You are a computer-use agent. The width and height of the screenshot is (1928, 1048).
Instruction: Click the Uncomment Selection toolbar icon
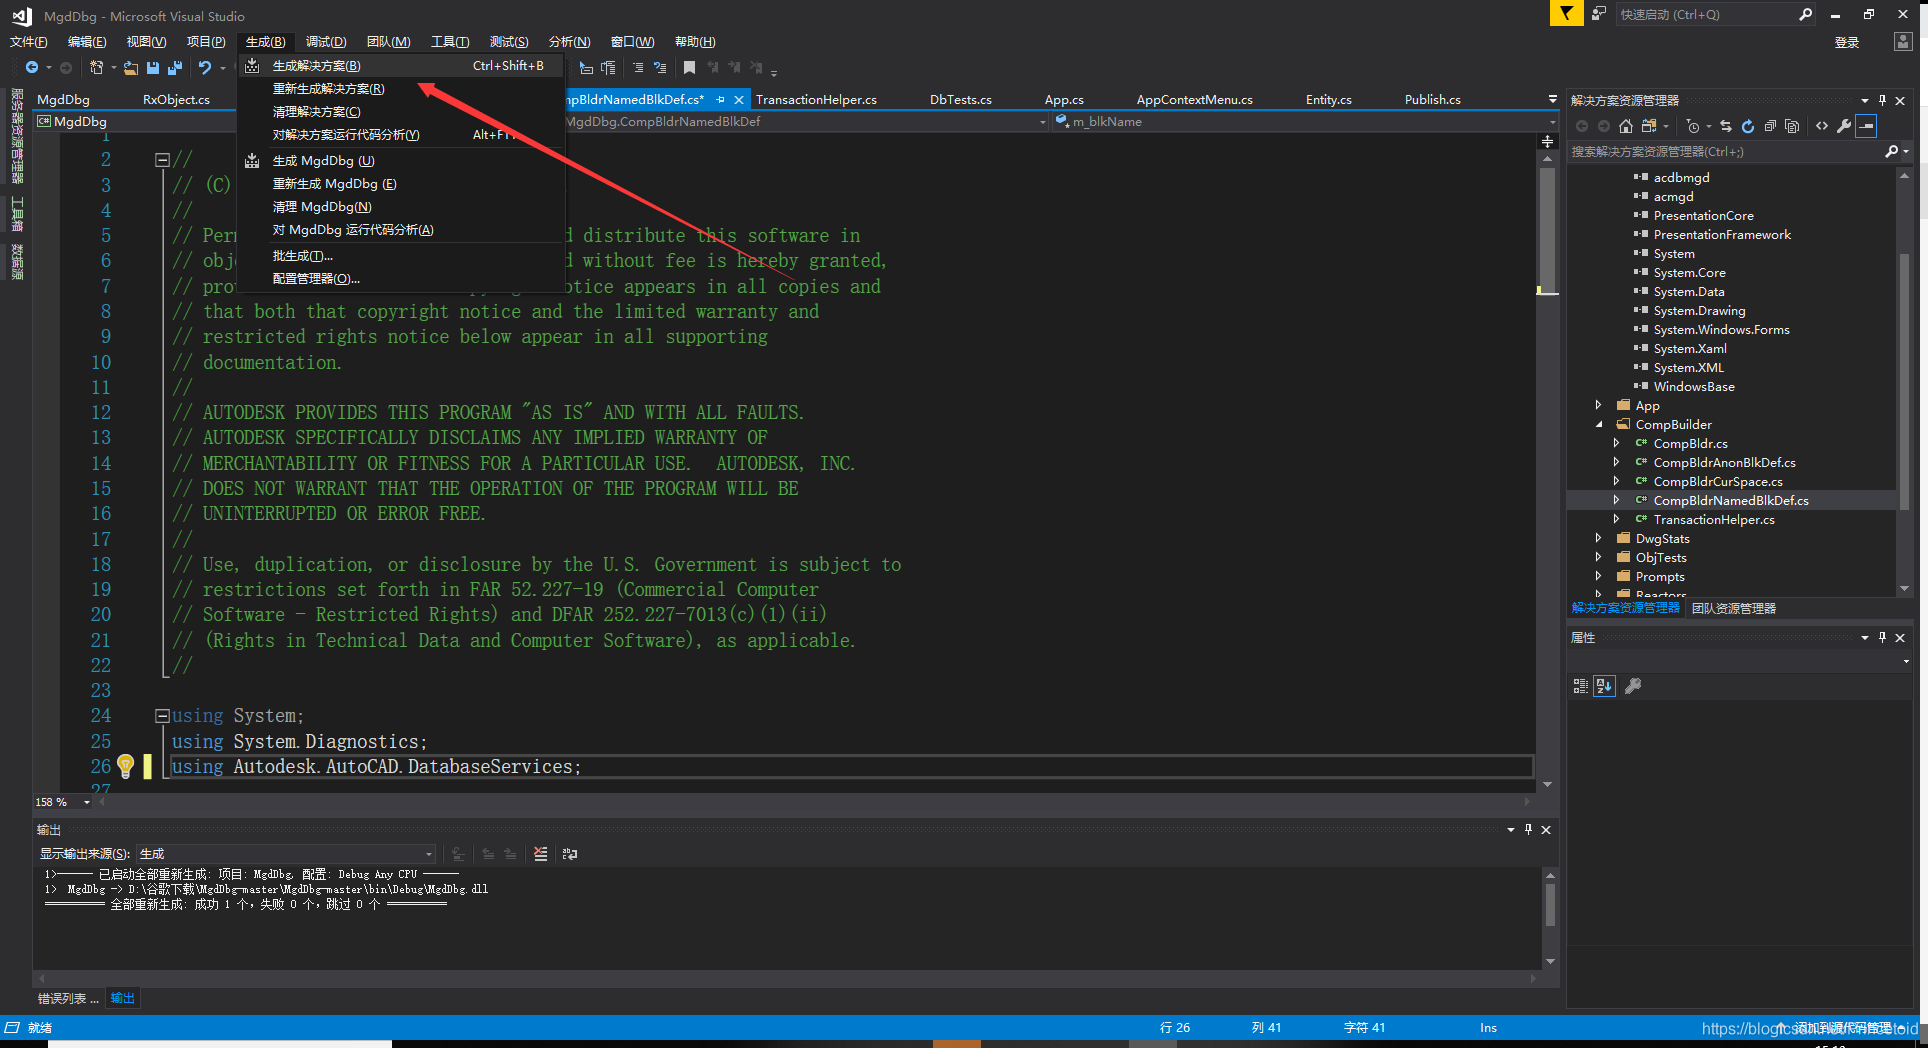click(x=660, y=67)
